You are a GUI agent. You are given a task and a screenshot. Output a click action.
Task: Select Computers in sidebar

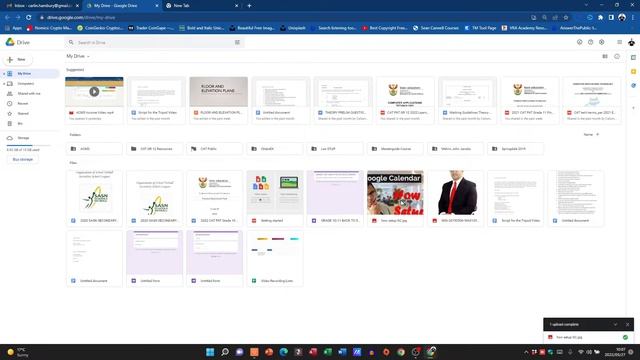pos(30,84)
